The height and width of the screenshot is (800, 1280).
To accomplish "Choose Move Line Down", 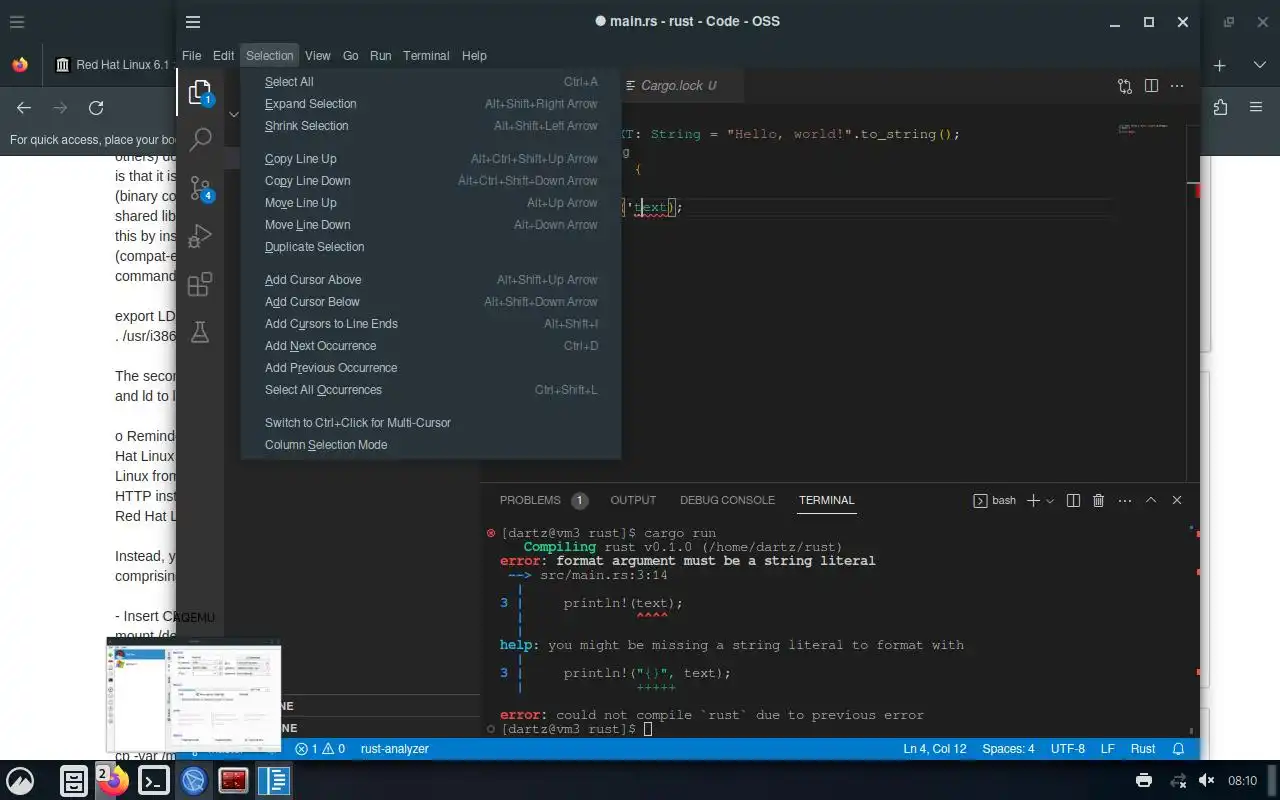I will (431, 225).
